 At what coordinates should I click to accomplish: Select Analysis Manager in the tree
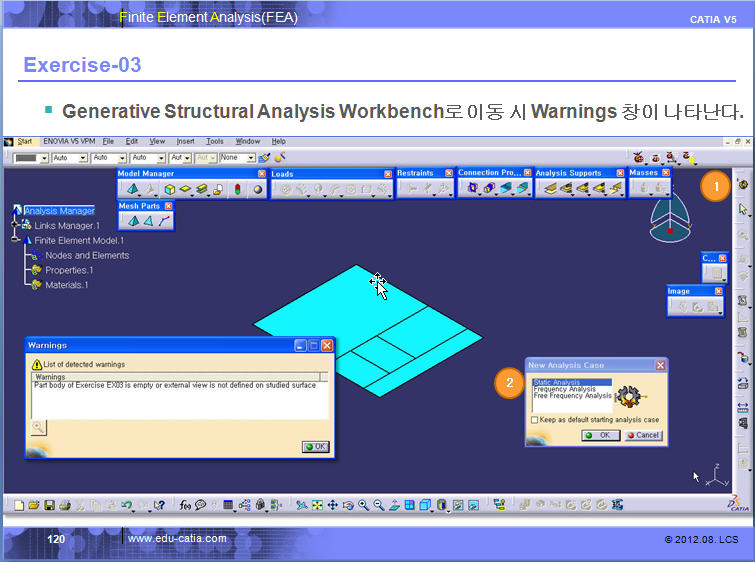pos(59,210)
